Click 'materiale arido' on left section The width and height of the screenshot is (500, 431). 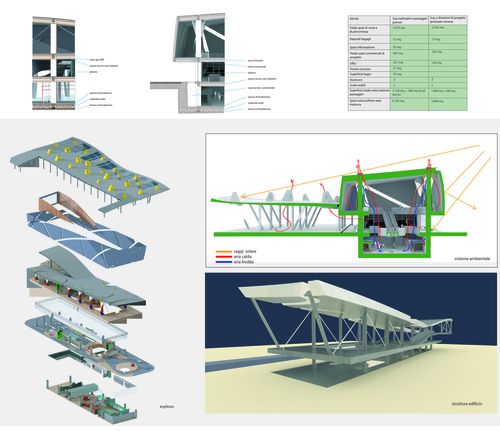pyautogui.click(x=97, y=99)
